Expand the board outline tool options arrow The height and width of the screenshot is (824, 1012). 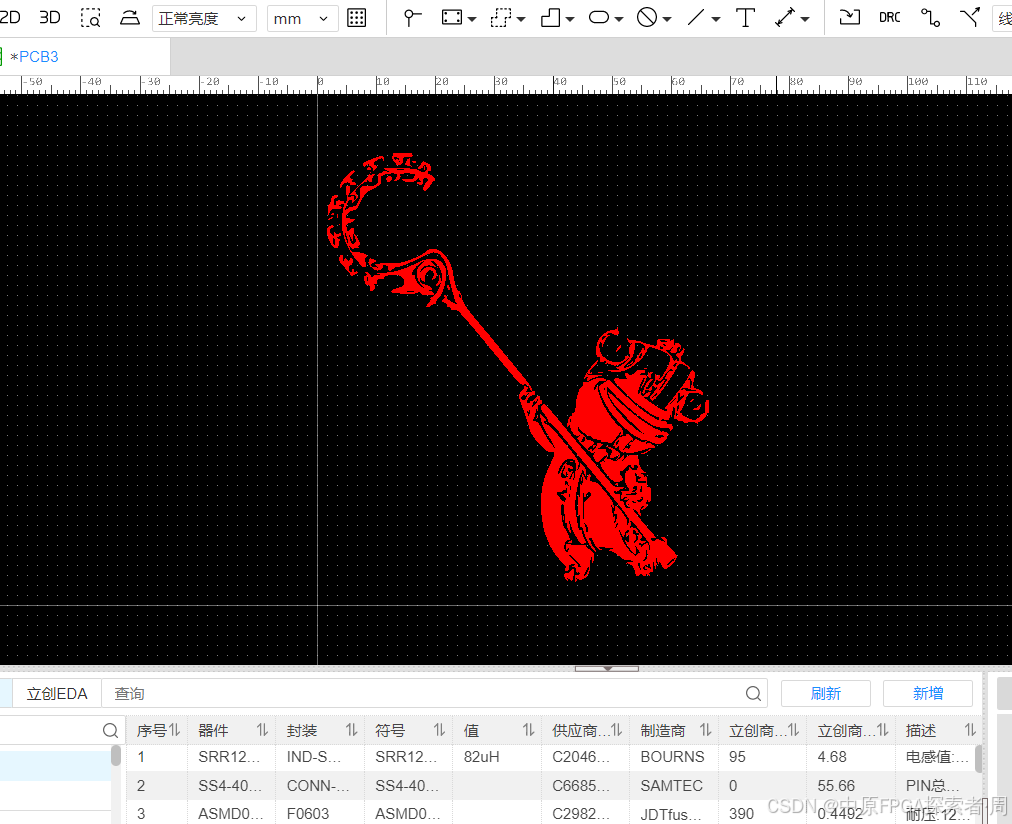[x=570, y=19]
